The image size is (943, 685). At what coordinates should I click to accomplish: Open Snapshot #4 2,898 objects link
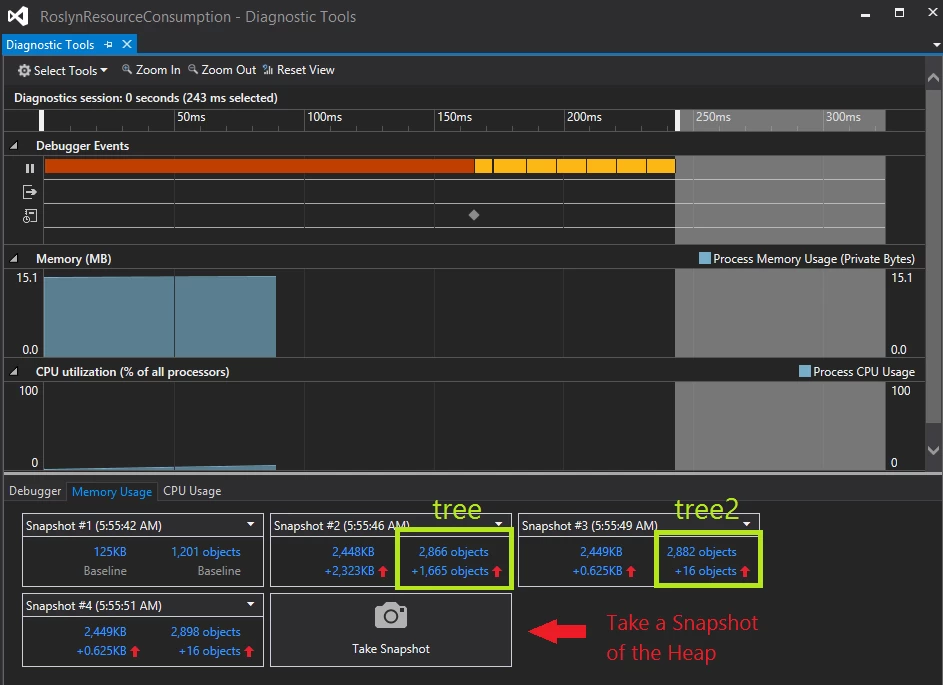pyautogui.click(x=206, y=631)
